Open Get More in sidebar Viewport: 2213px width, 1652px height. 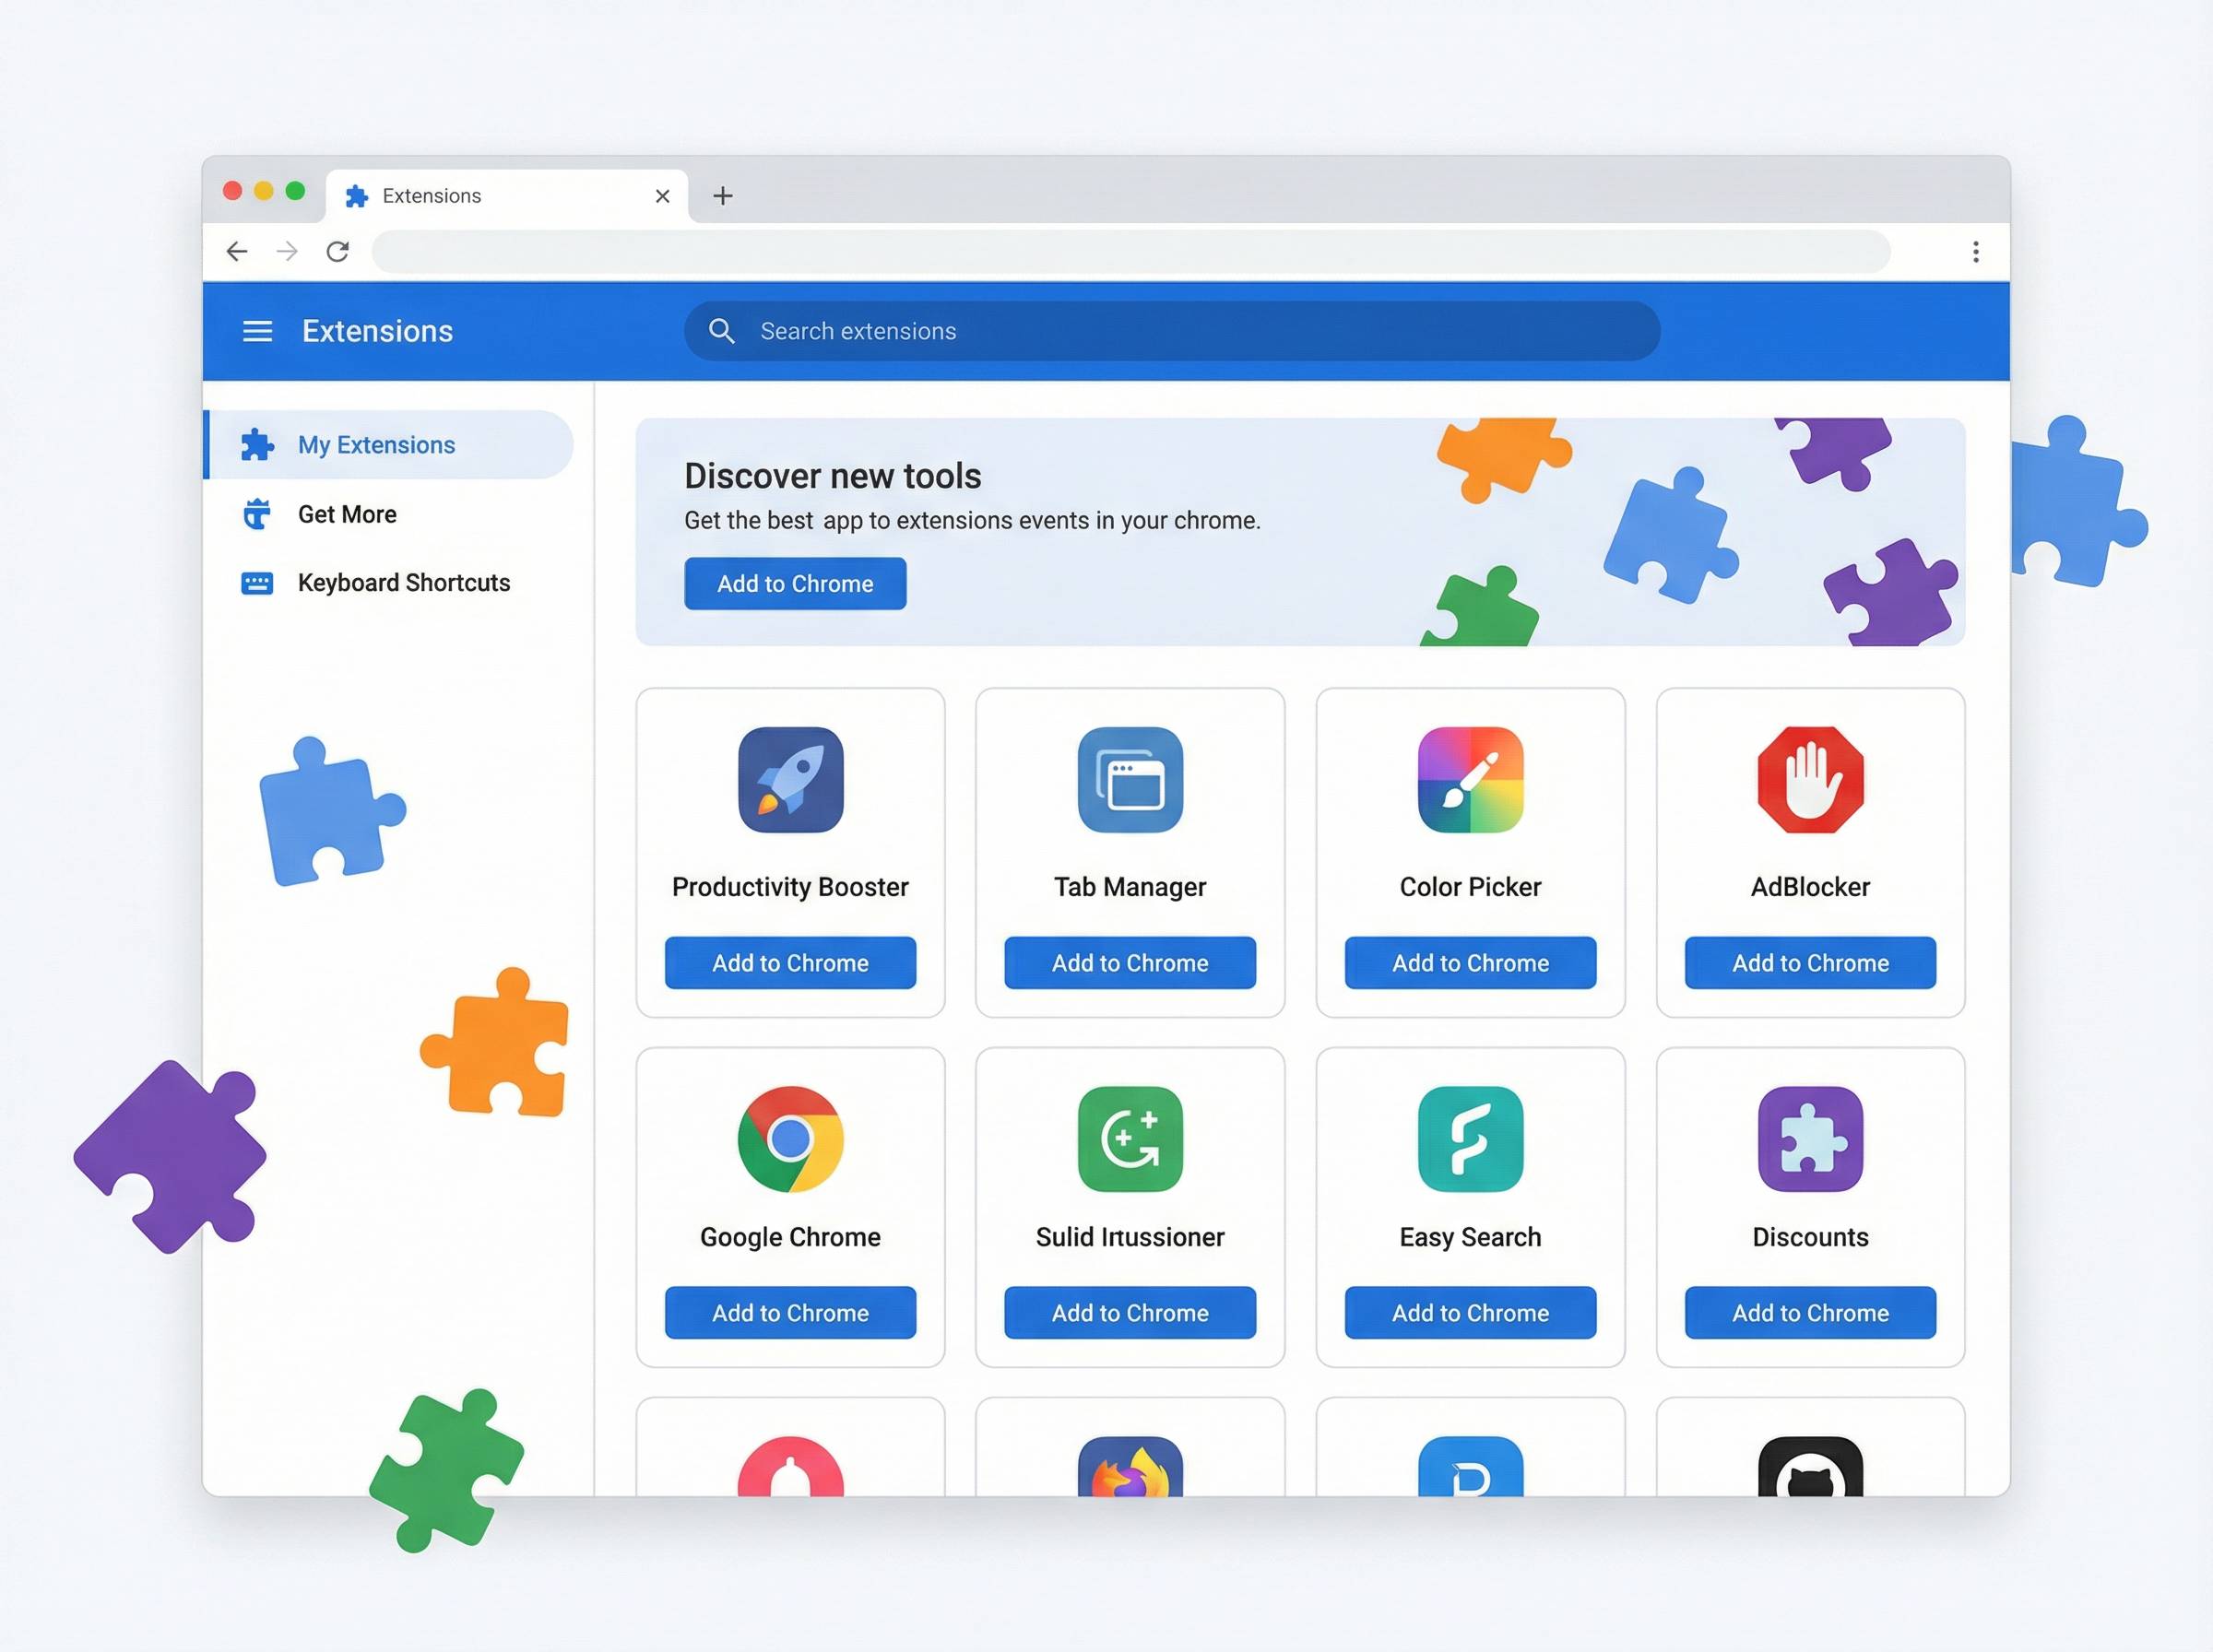346,514
